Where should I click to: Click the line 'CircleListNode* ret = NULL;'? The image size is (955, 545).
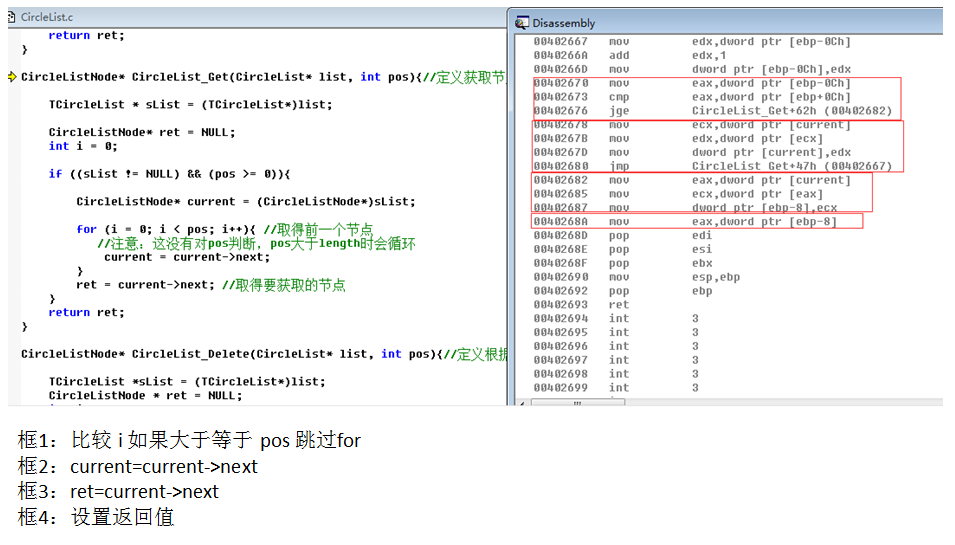tap(142, 132)
